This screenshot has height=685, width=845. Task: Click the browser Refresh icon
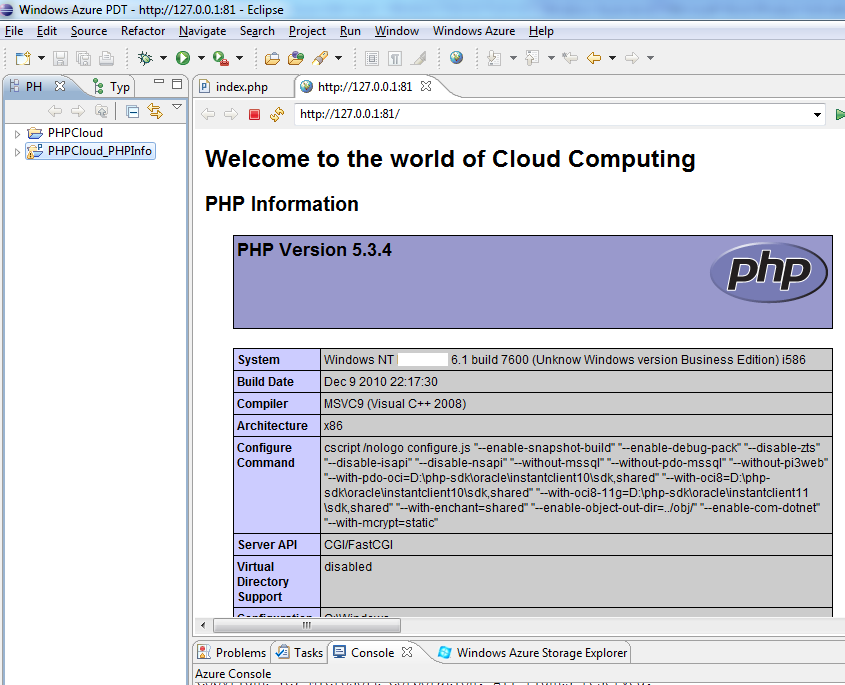coord(277,114)
